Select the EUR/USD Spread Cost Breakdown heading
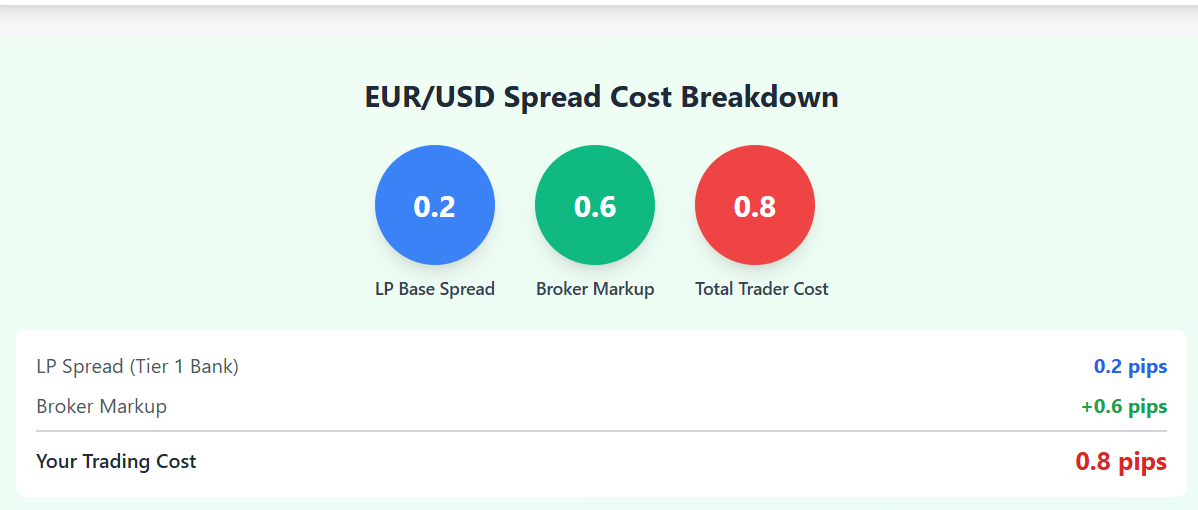Screen dimensions: 1198x510 [601, 98]
